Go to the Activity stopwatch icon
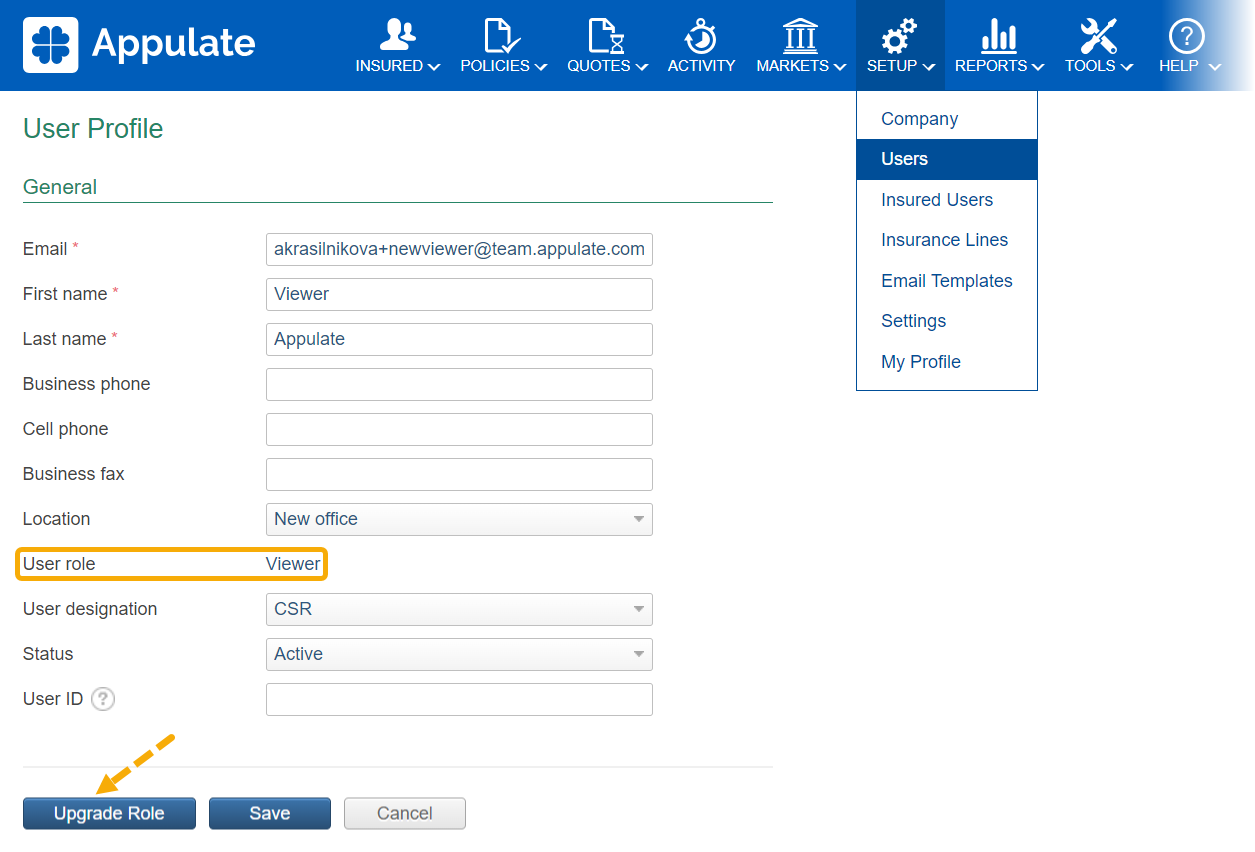1255x852 pixels. click(701, 35)
